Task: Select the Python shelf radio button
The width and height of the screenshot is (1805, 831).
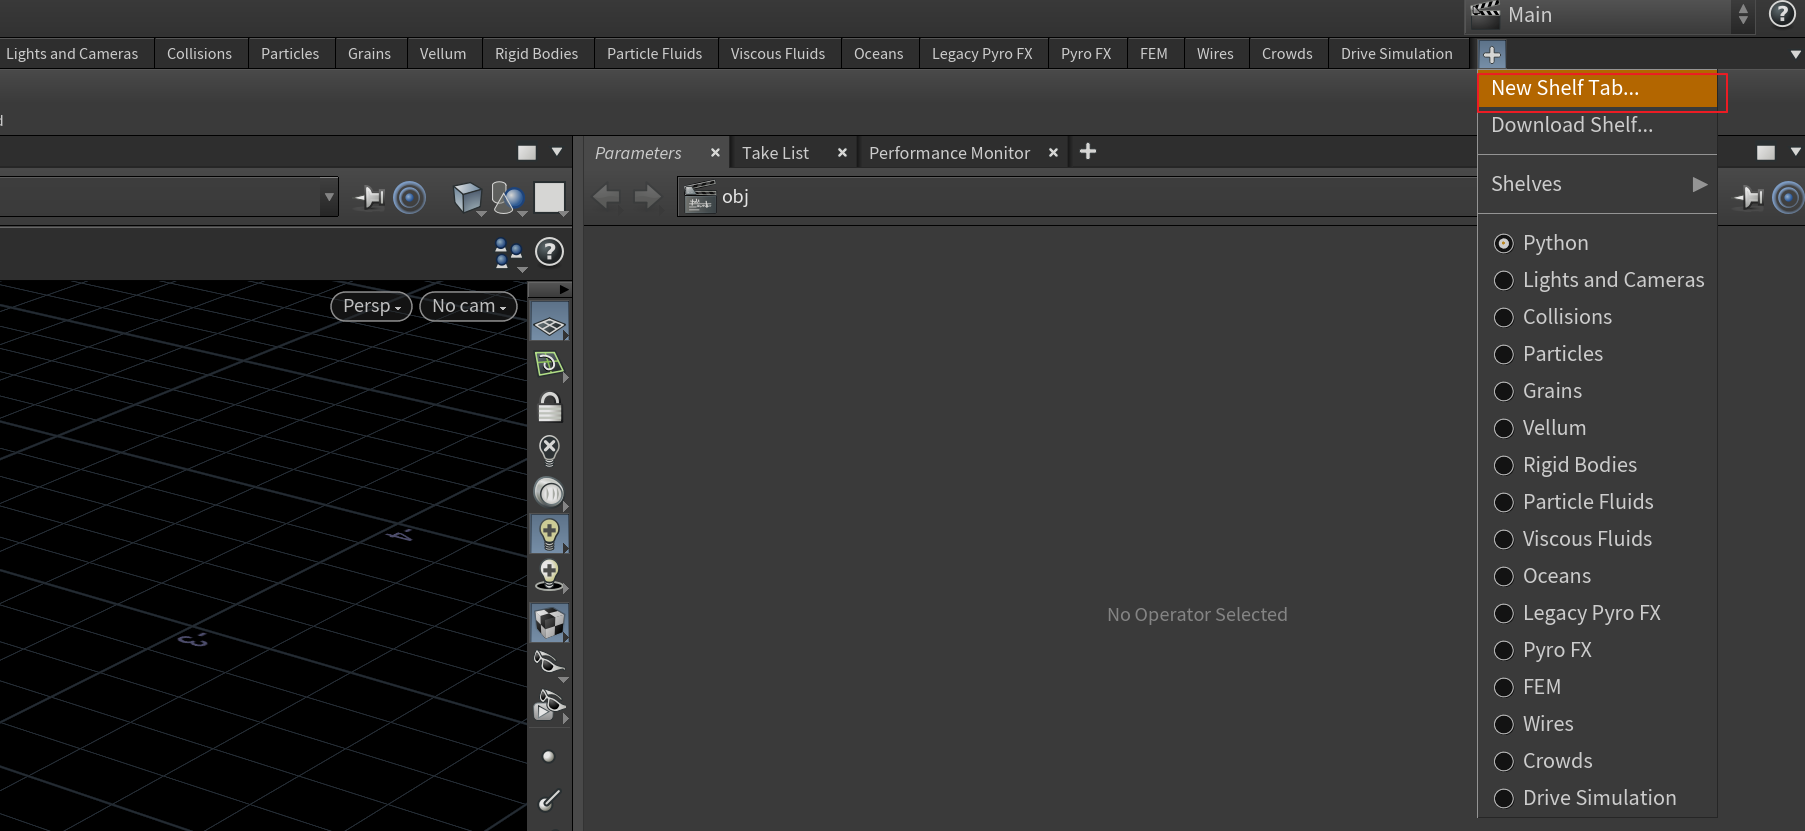Action: tap(1503, 243)
